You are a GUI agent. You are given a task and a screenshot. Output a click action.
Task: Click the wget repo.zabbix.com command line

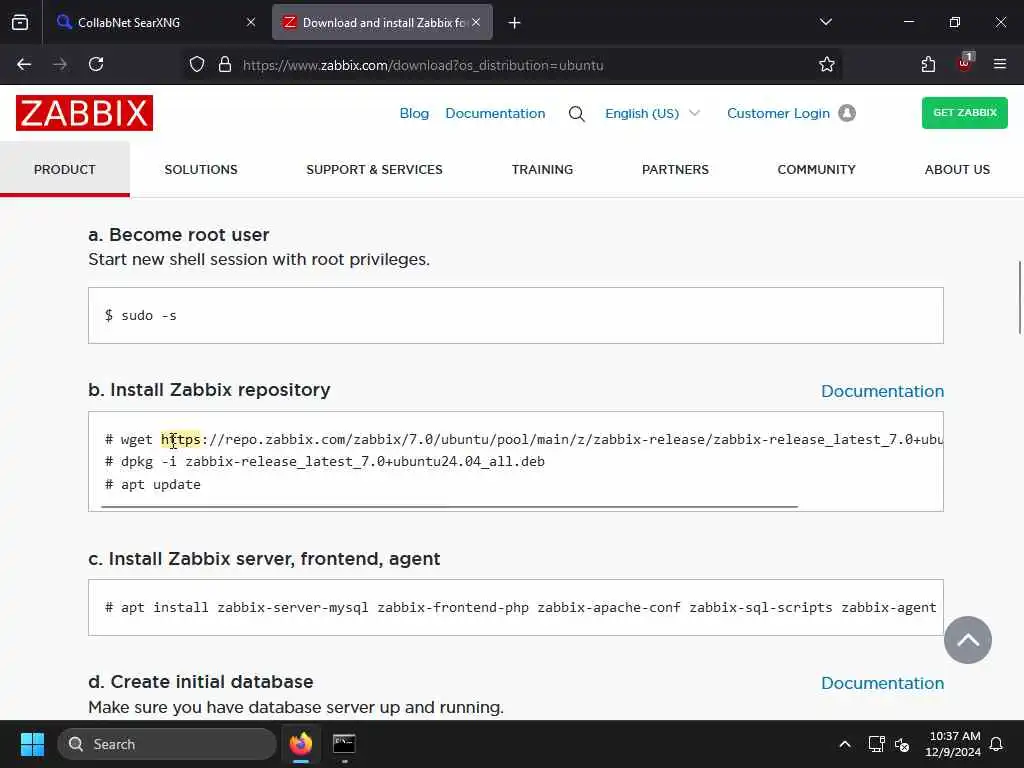pos(524,440)
